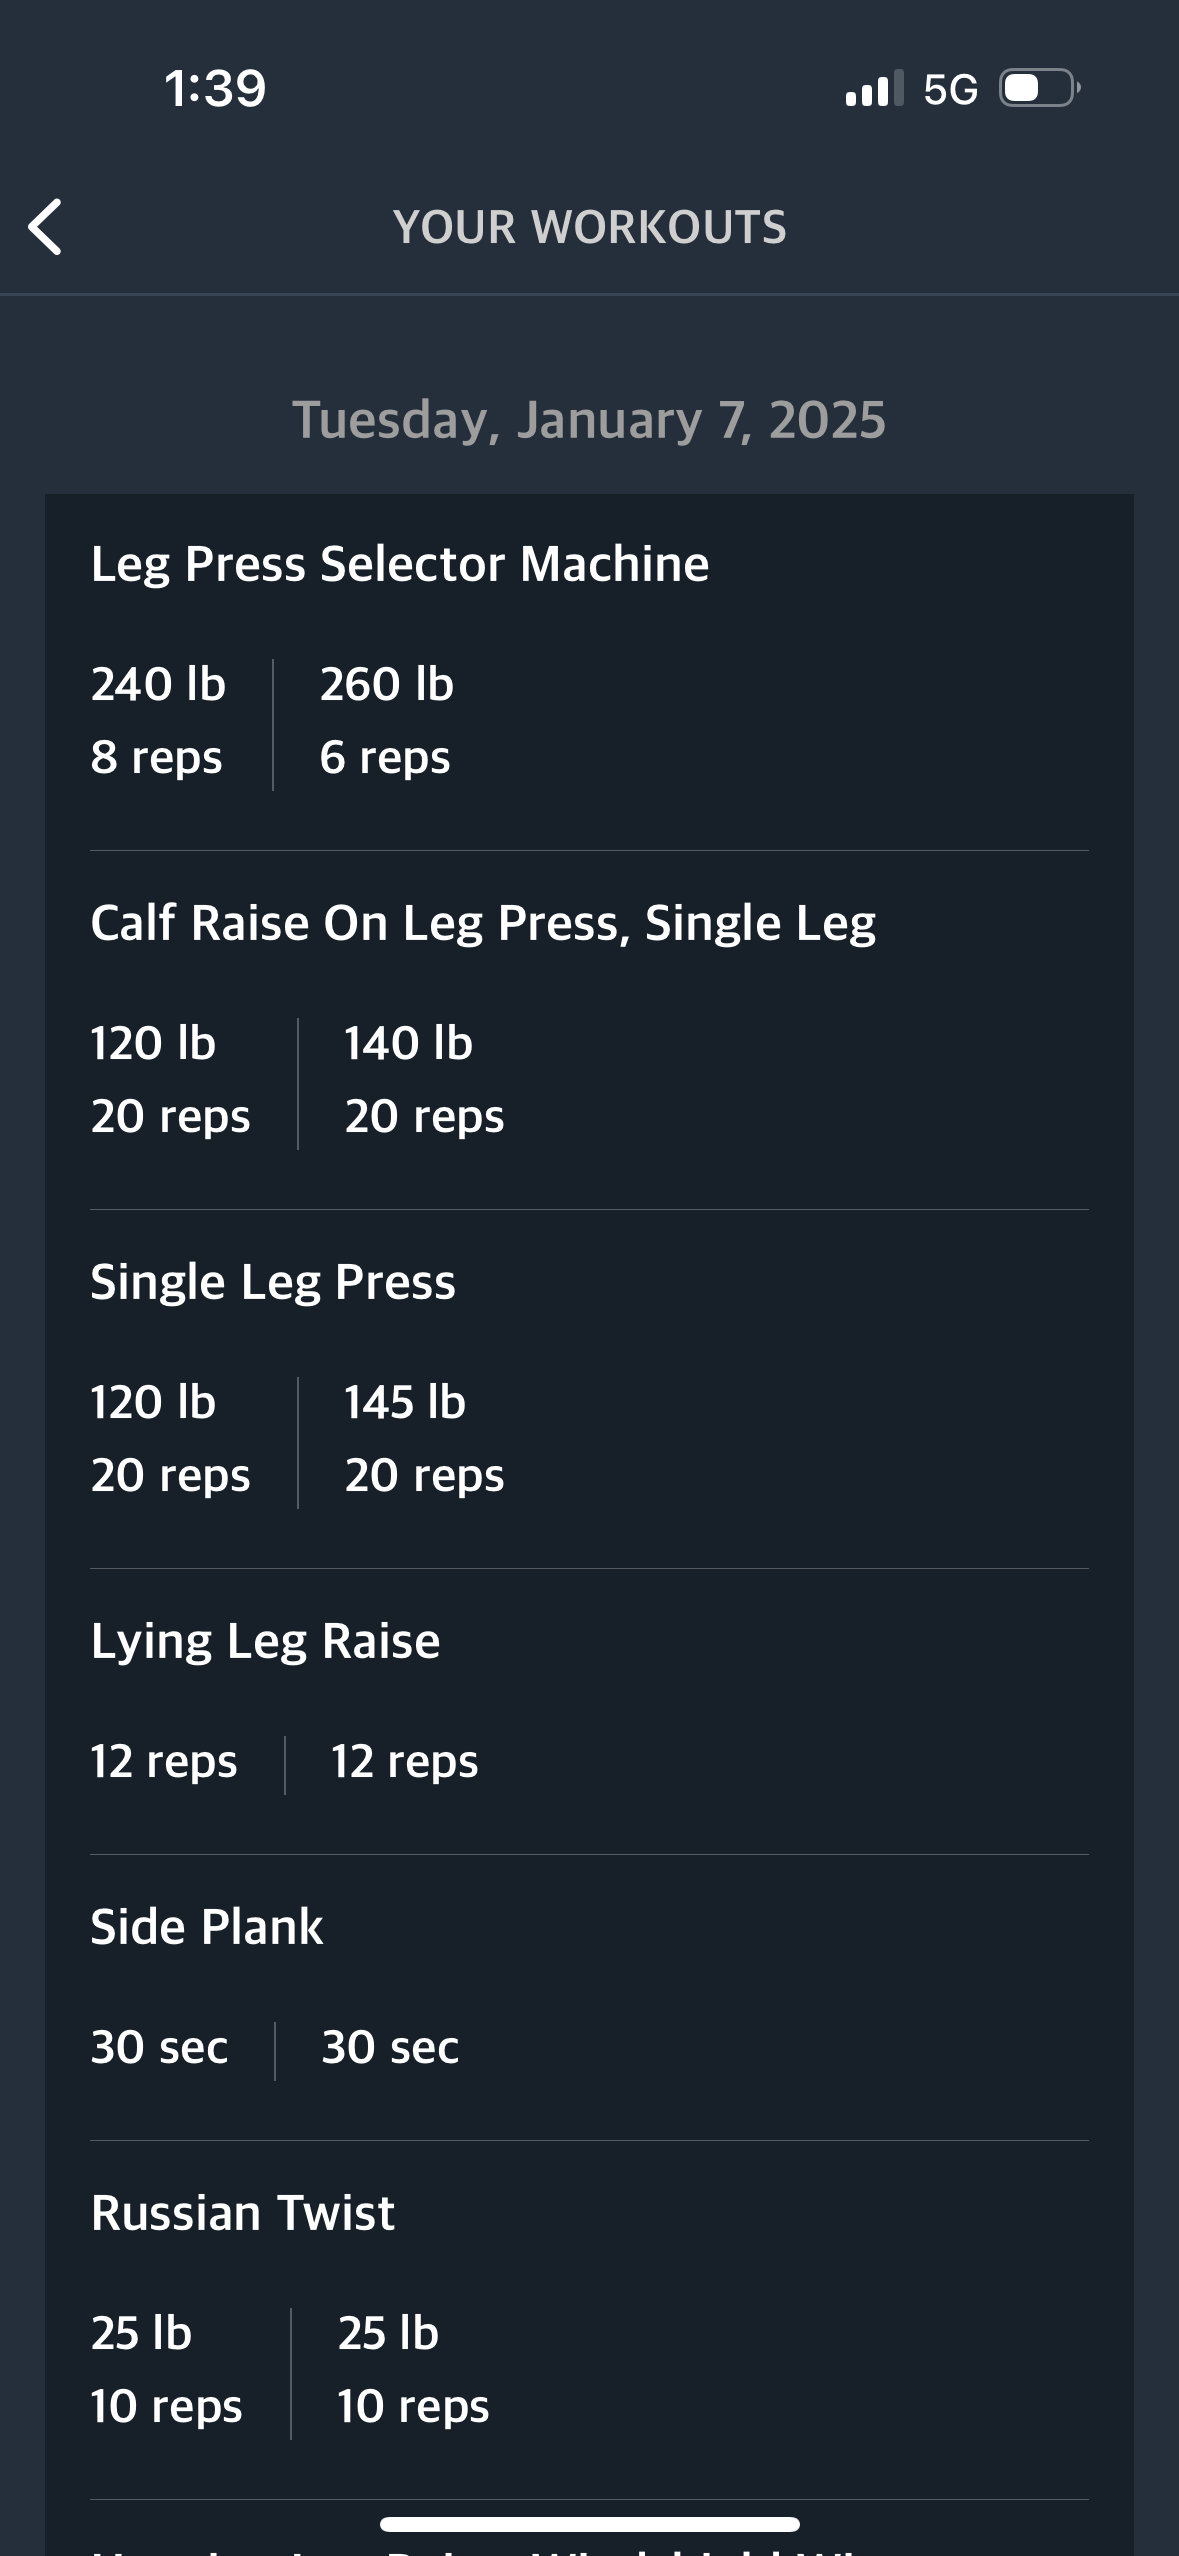Image resolution: width=1179 pixels, height=2556 pixels.
Task: Tap the battery status icon
Action: click(1040, 88)
